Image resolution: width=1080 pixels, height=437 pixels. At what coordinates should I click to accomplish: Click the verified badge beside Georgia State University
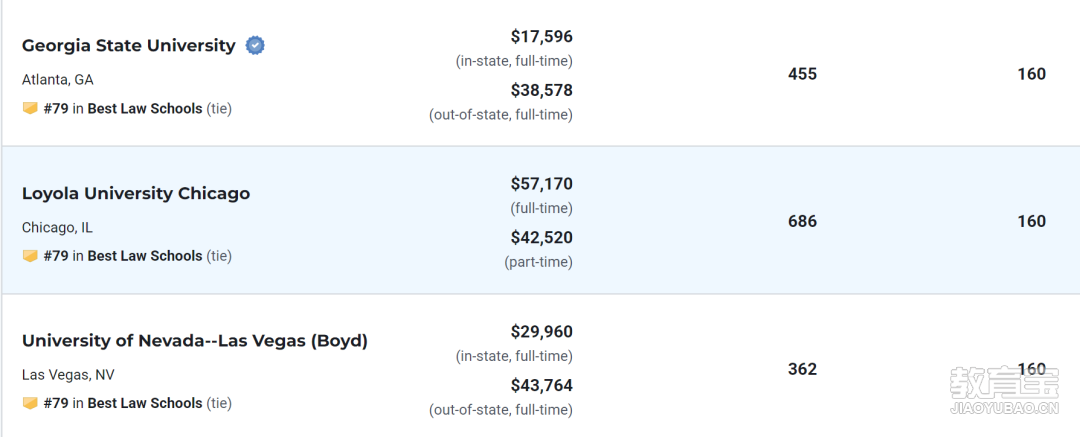point(256,45)
